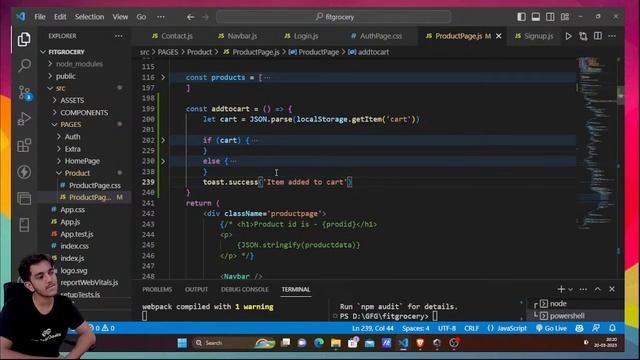Switch to the Contact.js tab
Viewport: 640px width, 360px height.
tap(172, 36)
